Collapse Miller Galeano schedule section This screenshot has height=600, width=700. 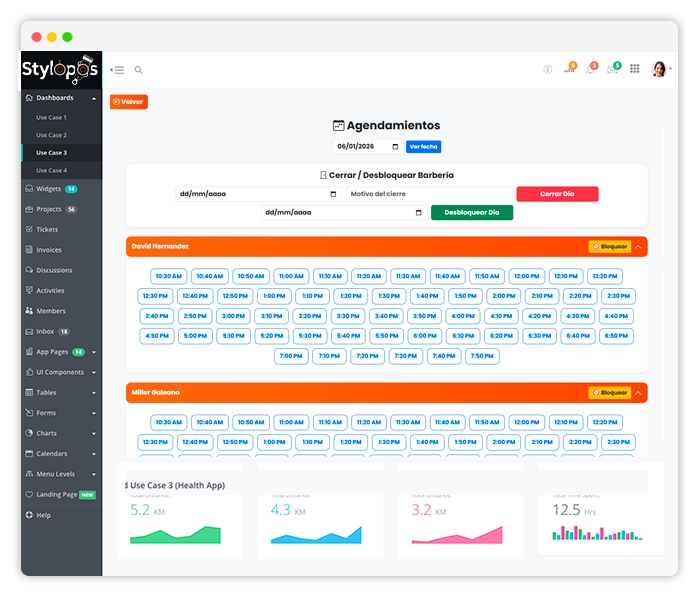pyautogui.click(x=639, y=393)
